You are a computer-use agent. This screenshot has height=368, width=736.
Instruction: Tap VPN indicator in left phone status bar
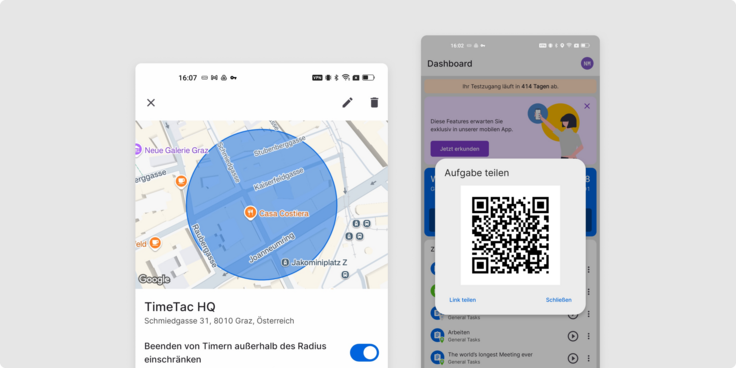pos(317,77)
